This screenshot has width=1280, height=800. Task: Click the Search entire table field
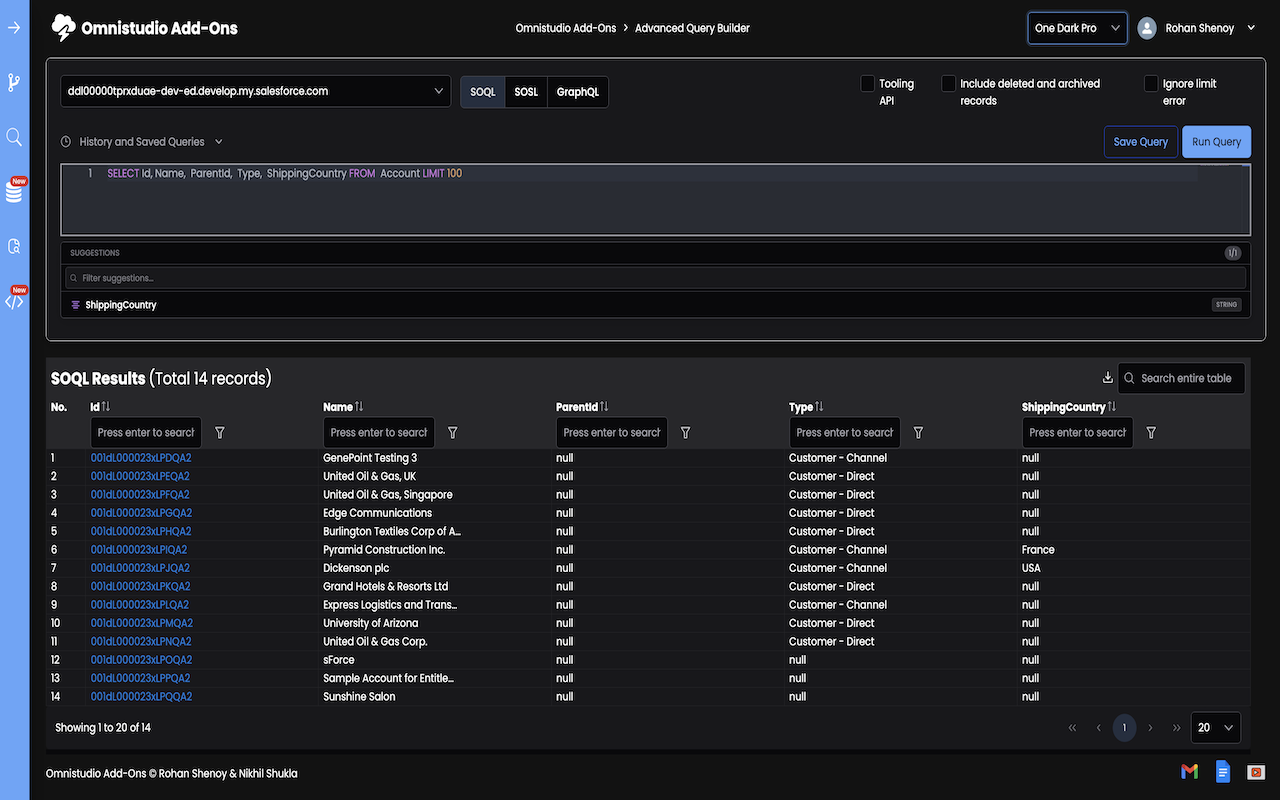click(1182, 378)
